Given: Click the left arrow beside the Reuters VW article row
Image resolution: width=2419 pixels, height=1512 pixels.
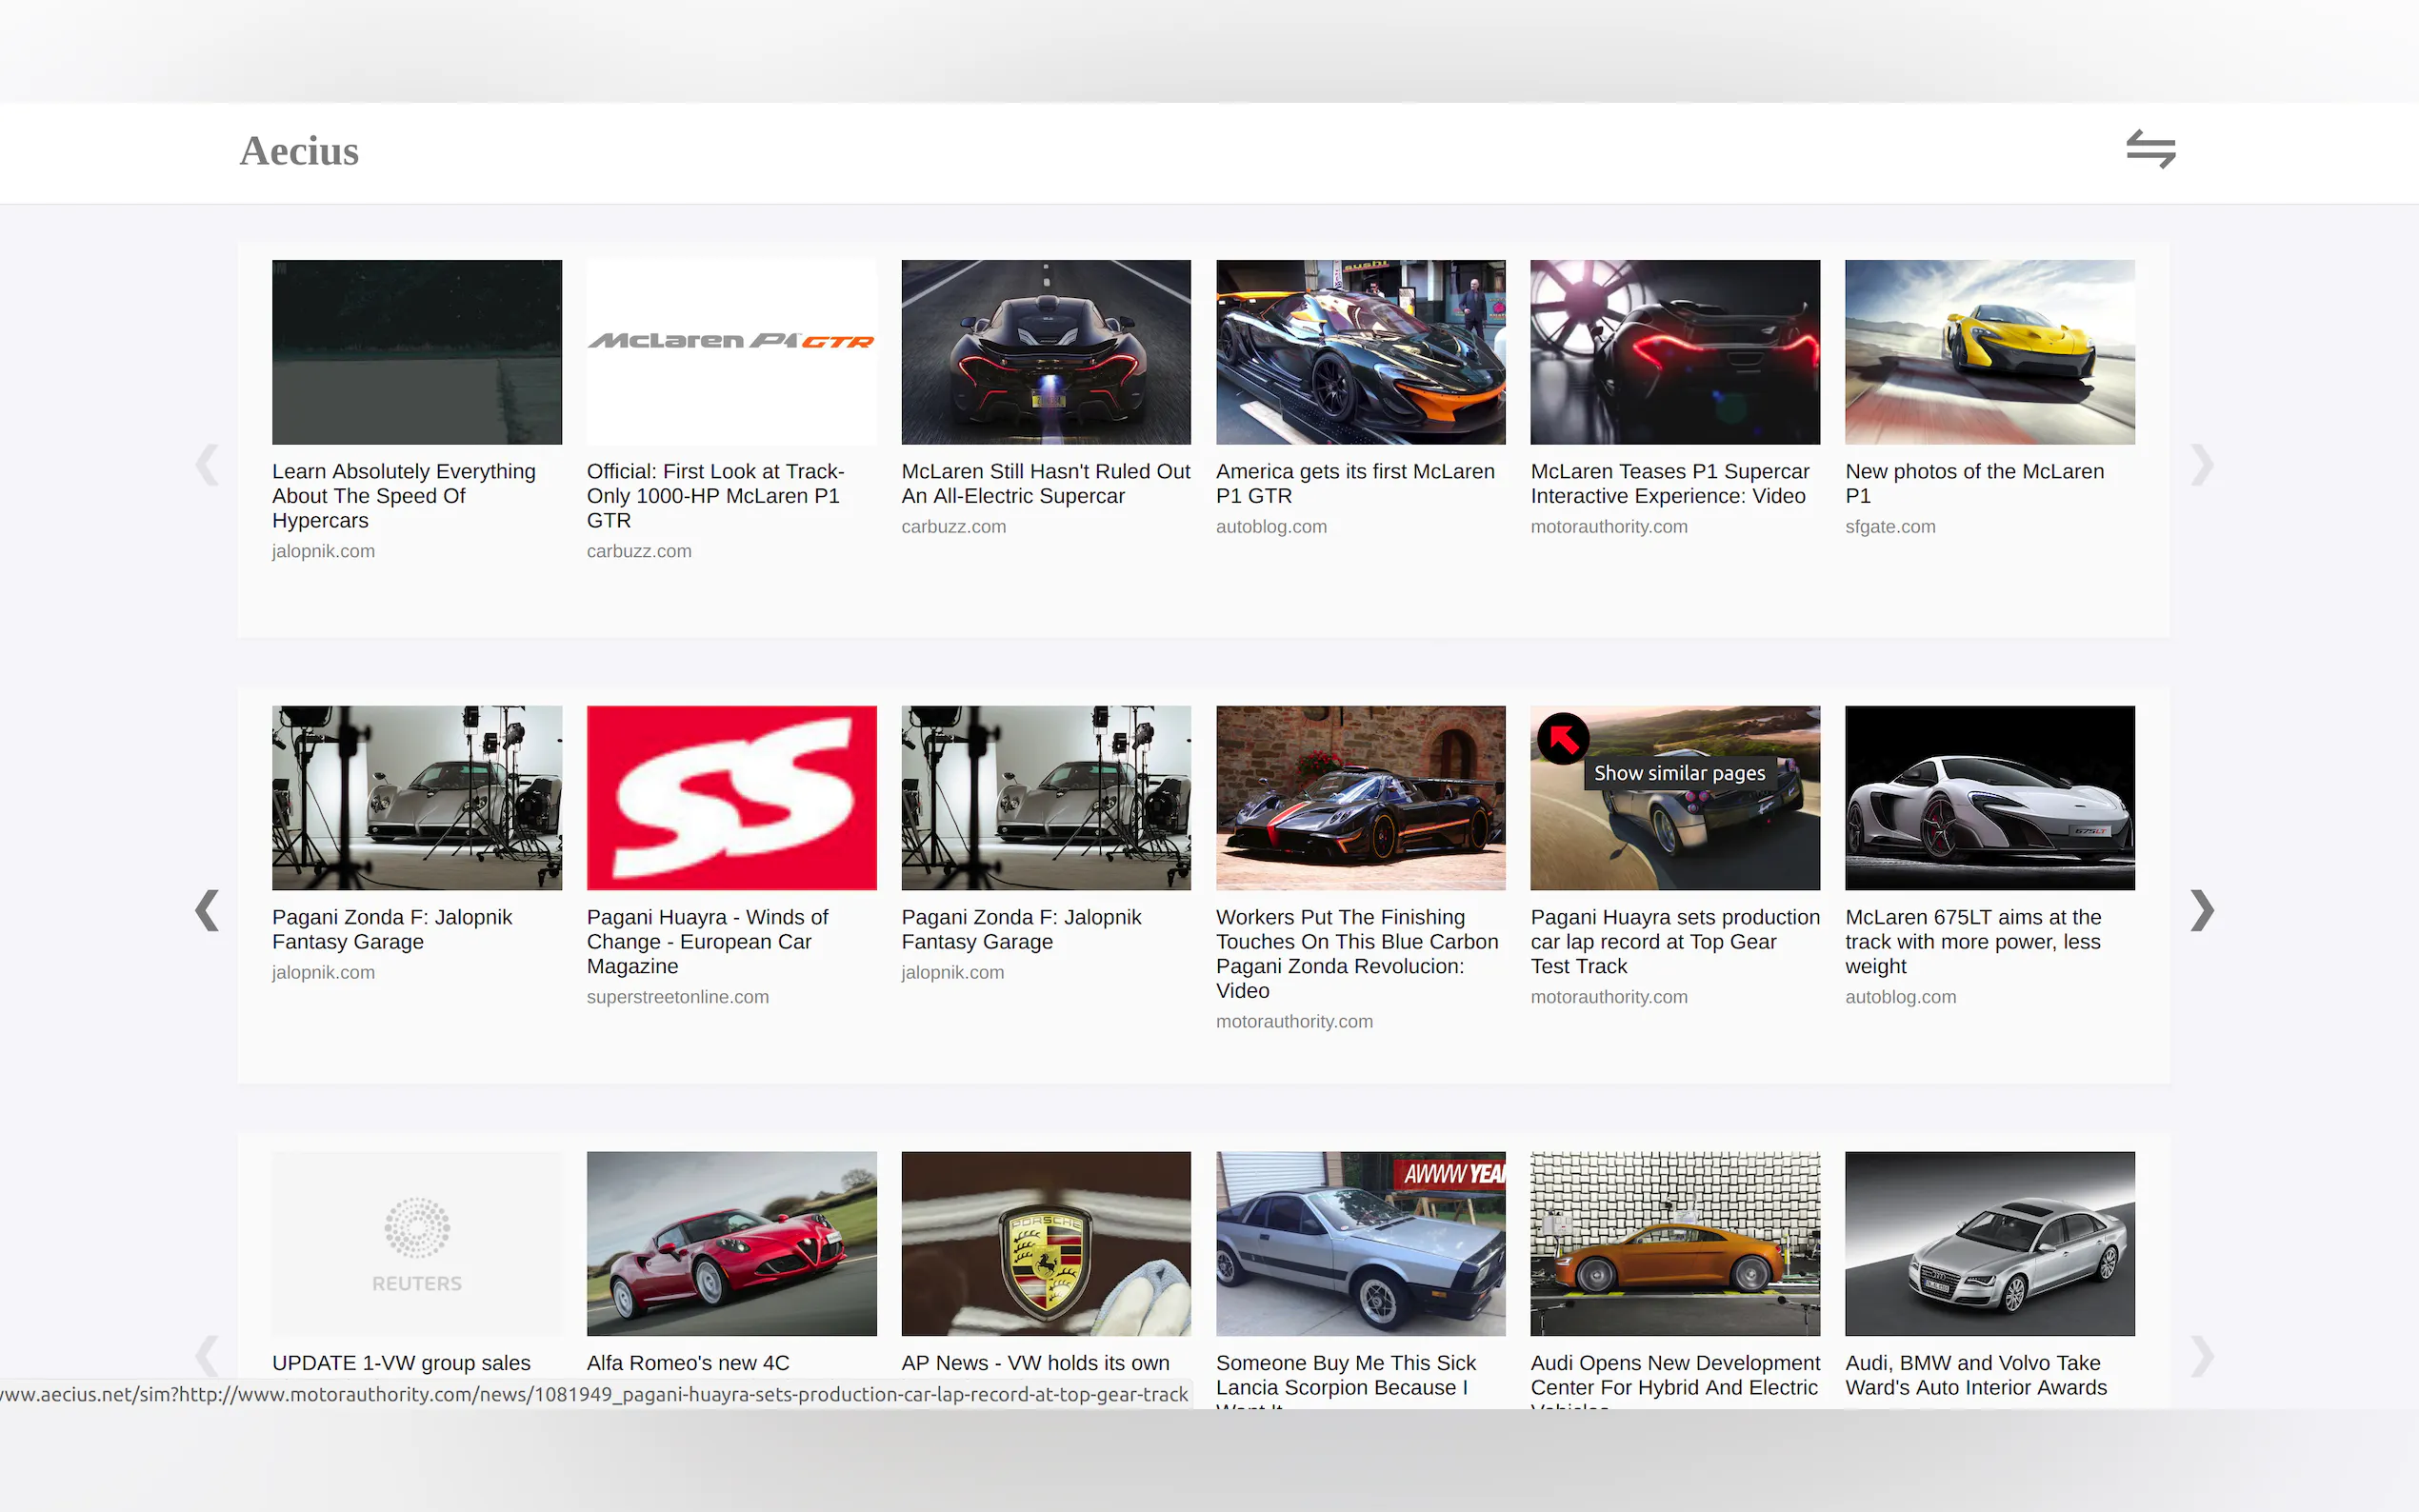Looking at the screenshot, I should click(x=207, y=1357).
